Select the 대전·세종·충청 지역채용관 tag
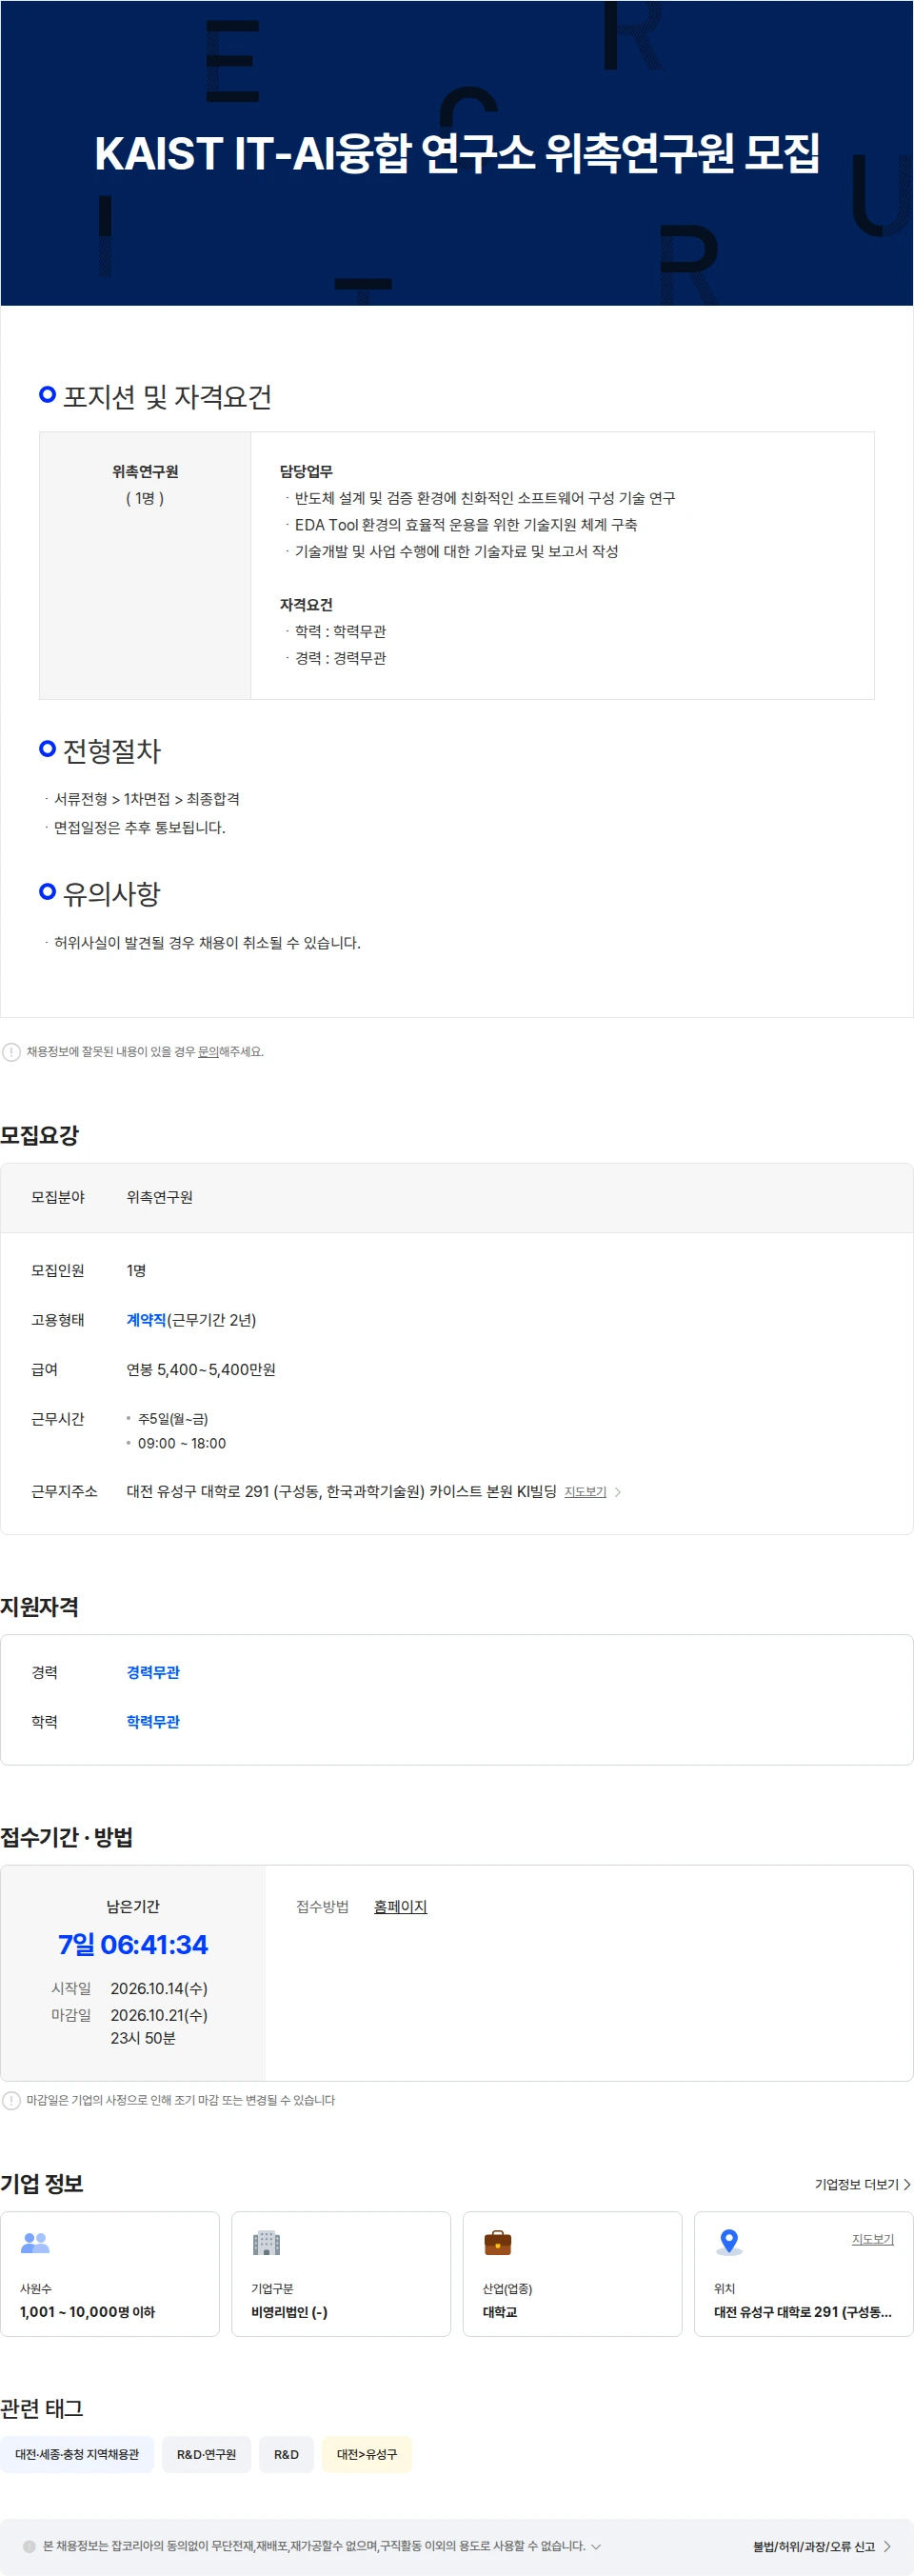 coord(77,2454)
